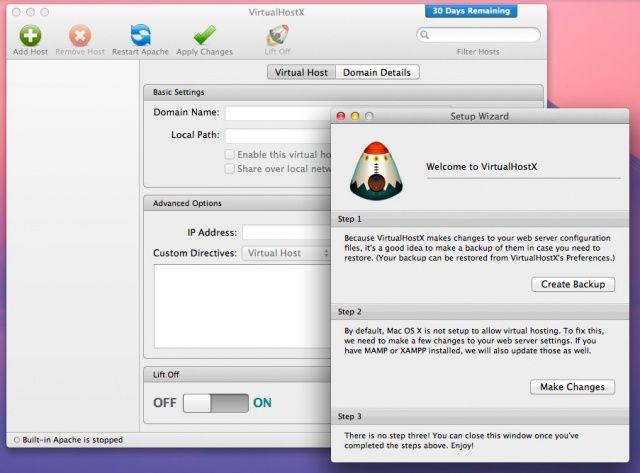Switch to the Domain Details tab

376,72
